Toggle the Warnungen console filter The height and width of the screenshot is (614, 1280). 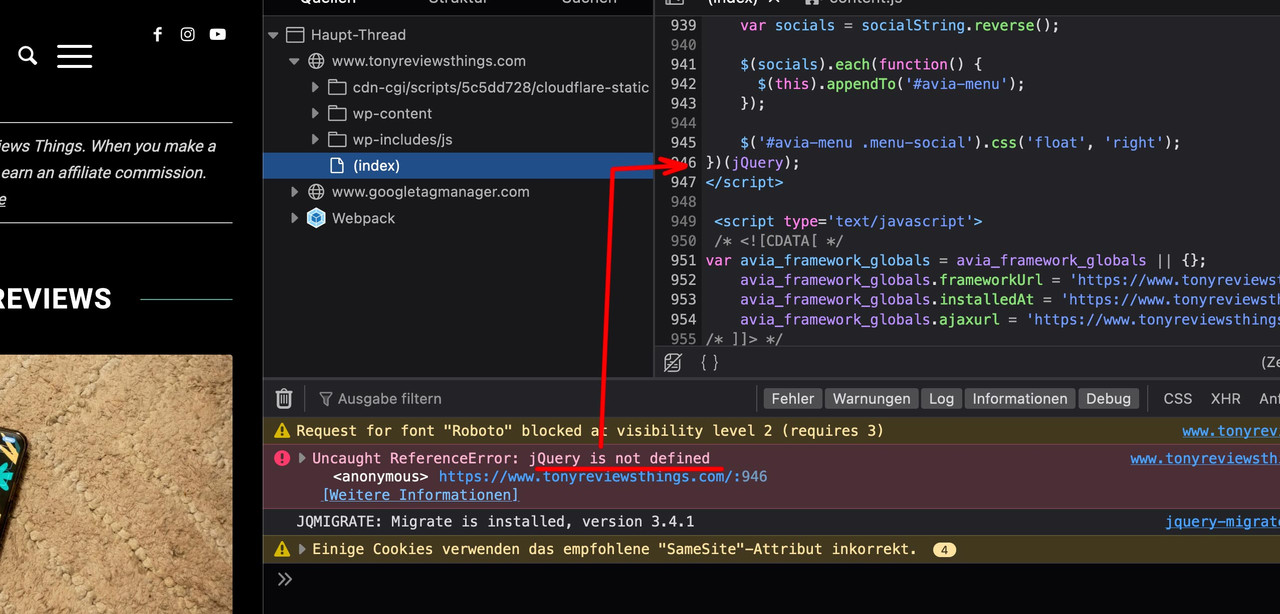(872, 398)
